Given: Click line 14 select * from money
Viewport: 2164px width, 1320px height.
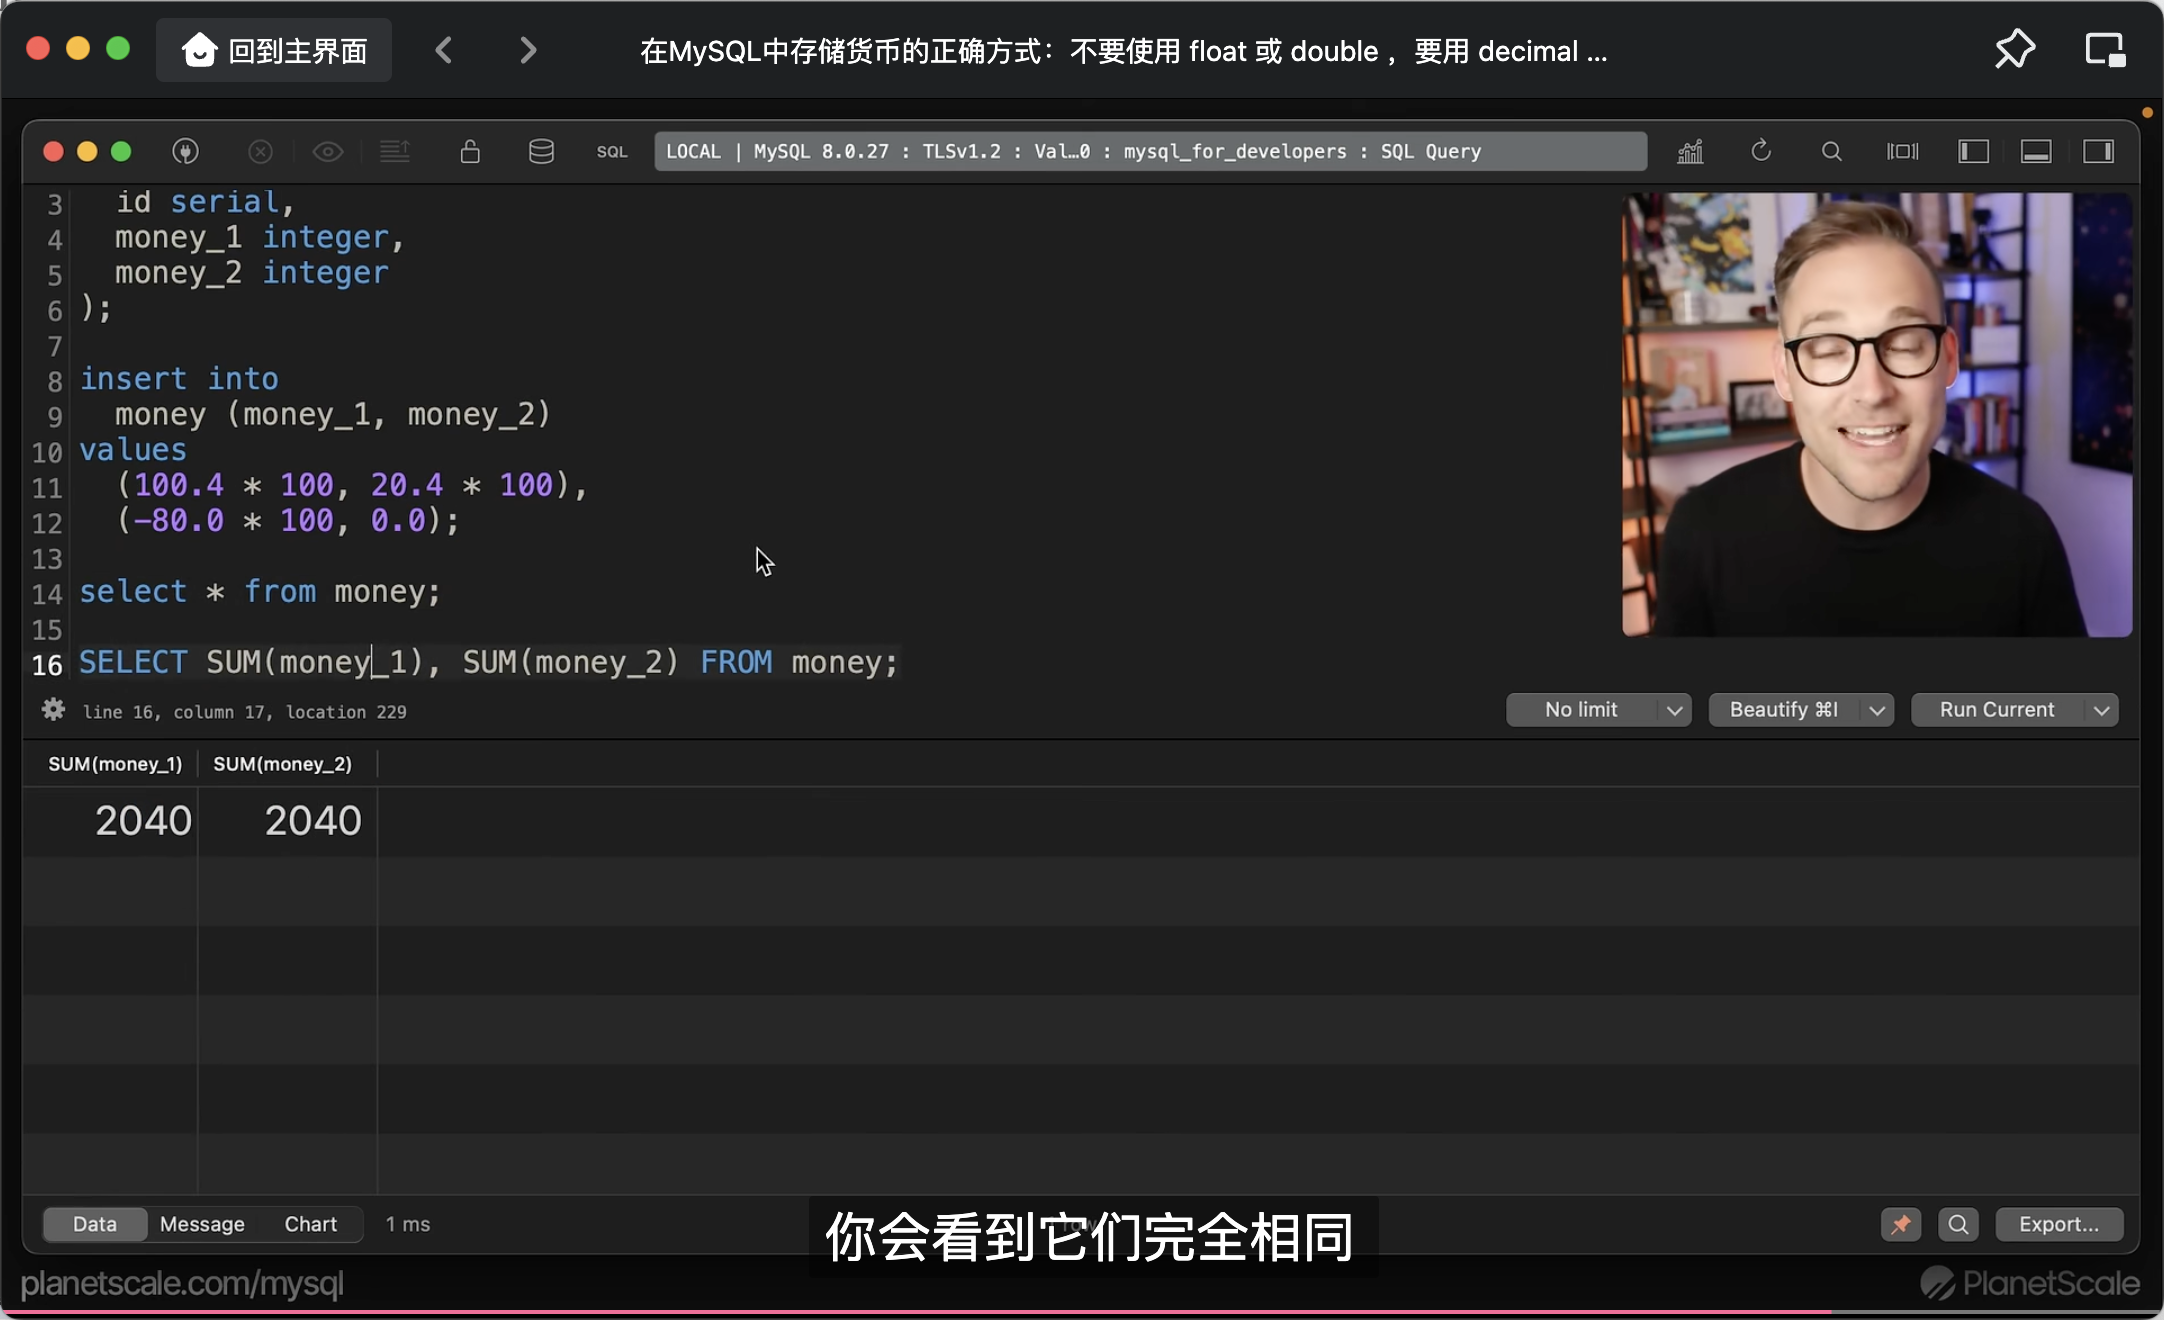Looking at the screenshot, I should coord(260,592).
